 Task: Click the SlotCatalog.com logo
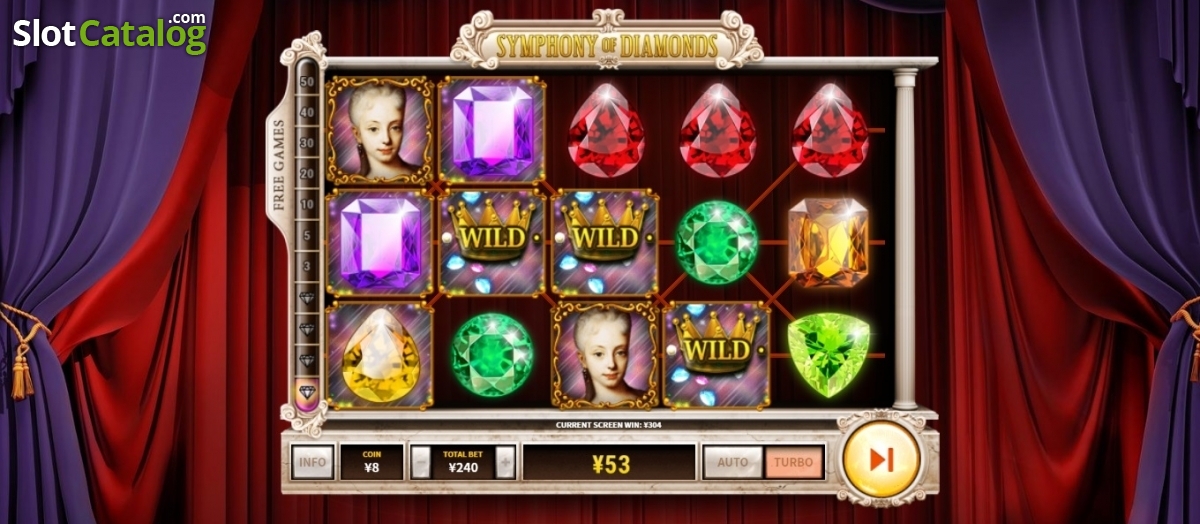(x=110, y=32)
